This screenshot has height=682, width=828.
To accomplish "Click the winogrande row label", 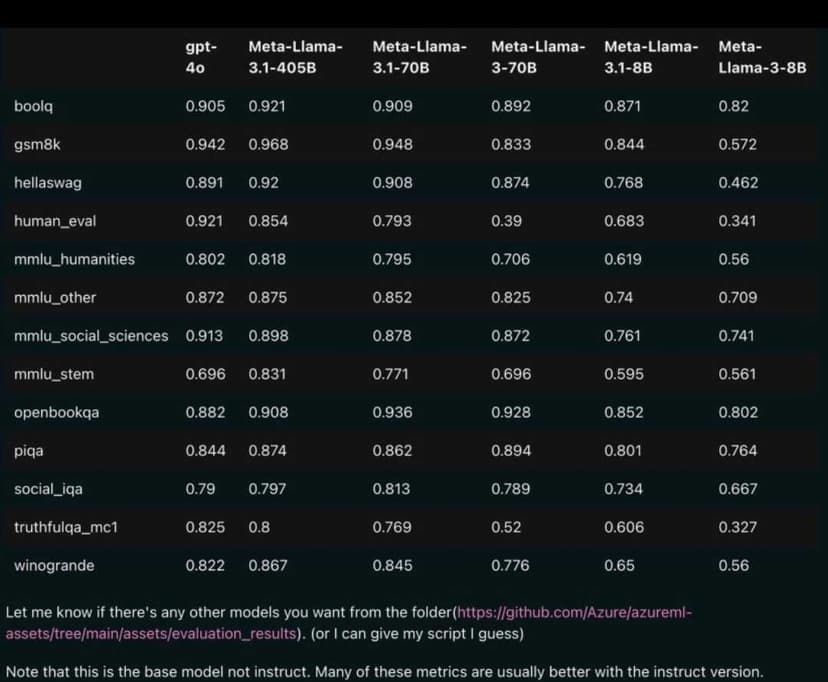I will (x=54, y=565).
